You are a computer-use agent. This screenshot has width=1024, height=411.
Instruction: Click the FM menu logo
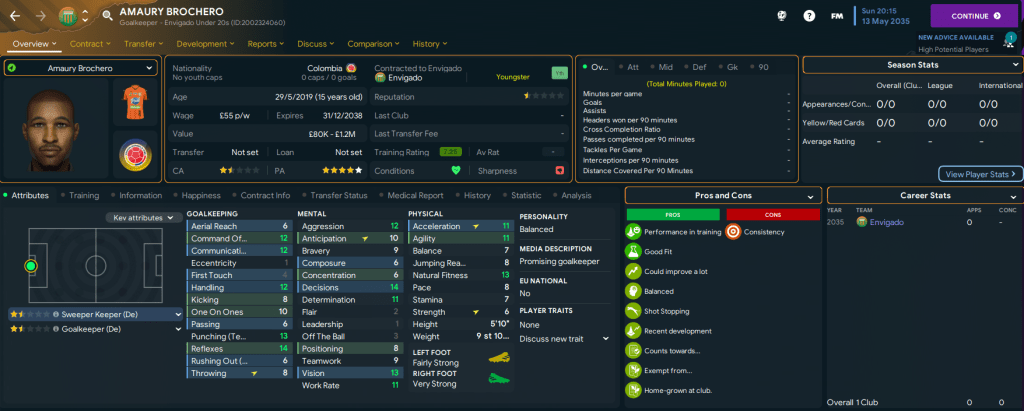coord(836,16)
